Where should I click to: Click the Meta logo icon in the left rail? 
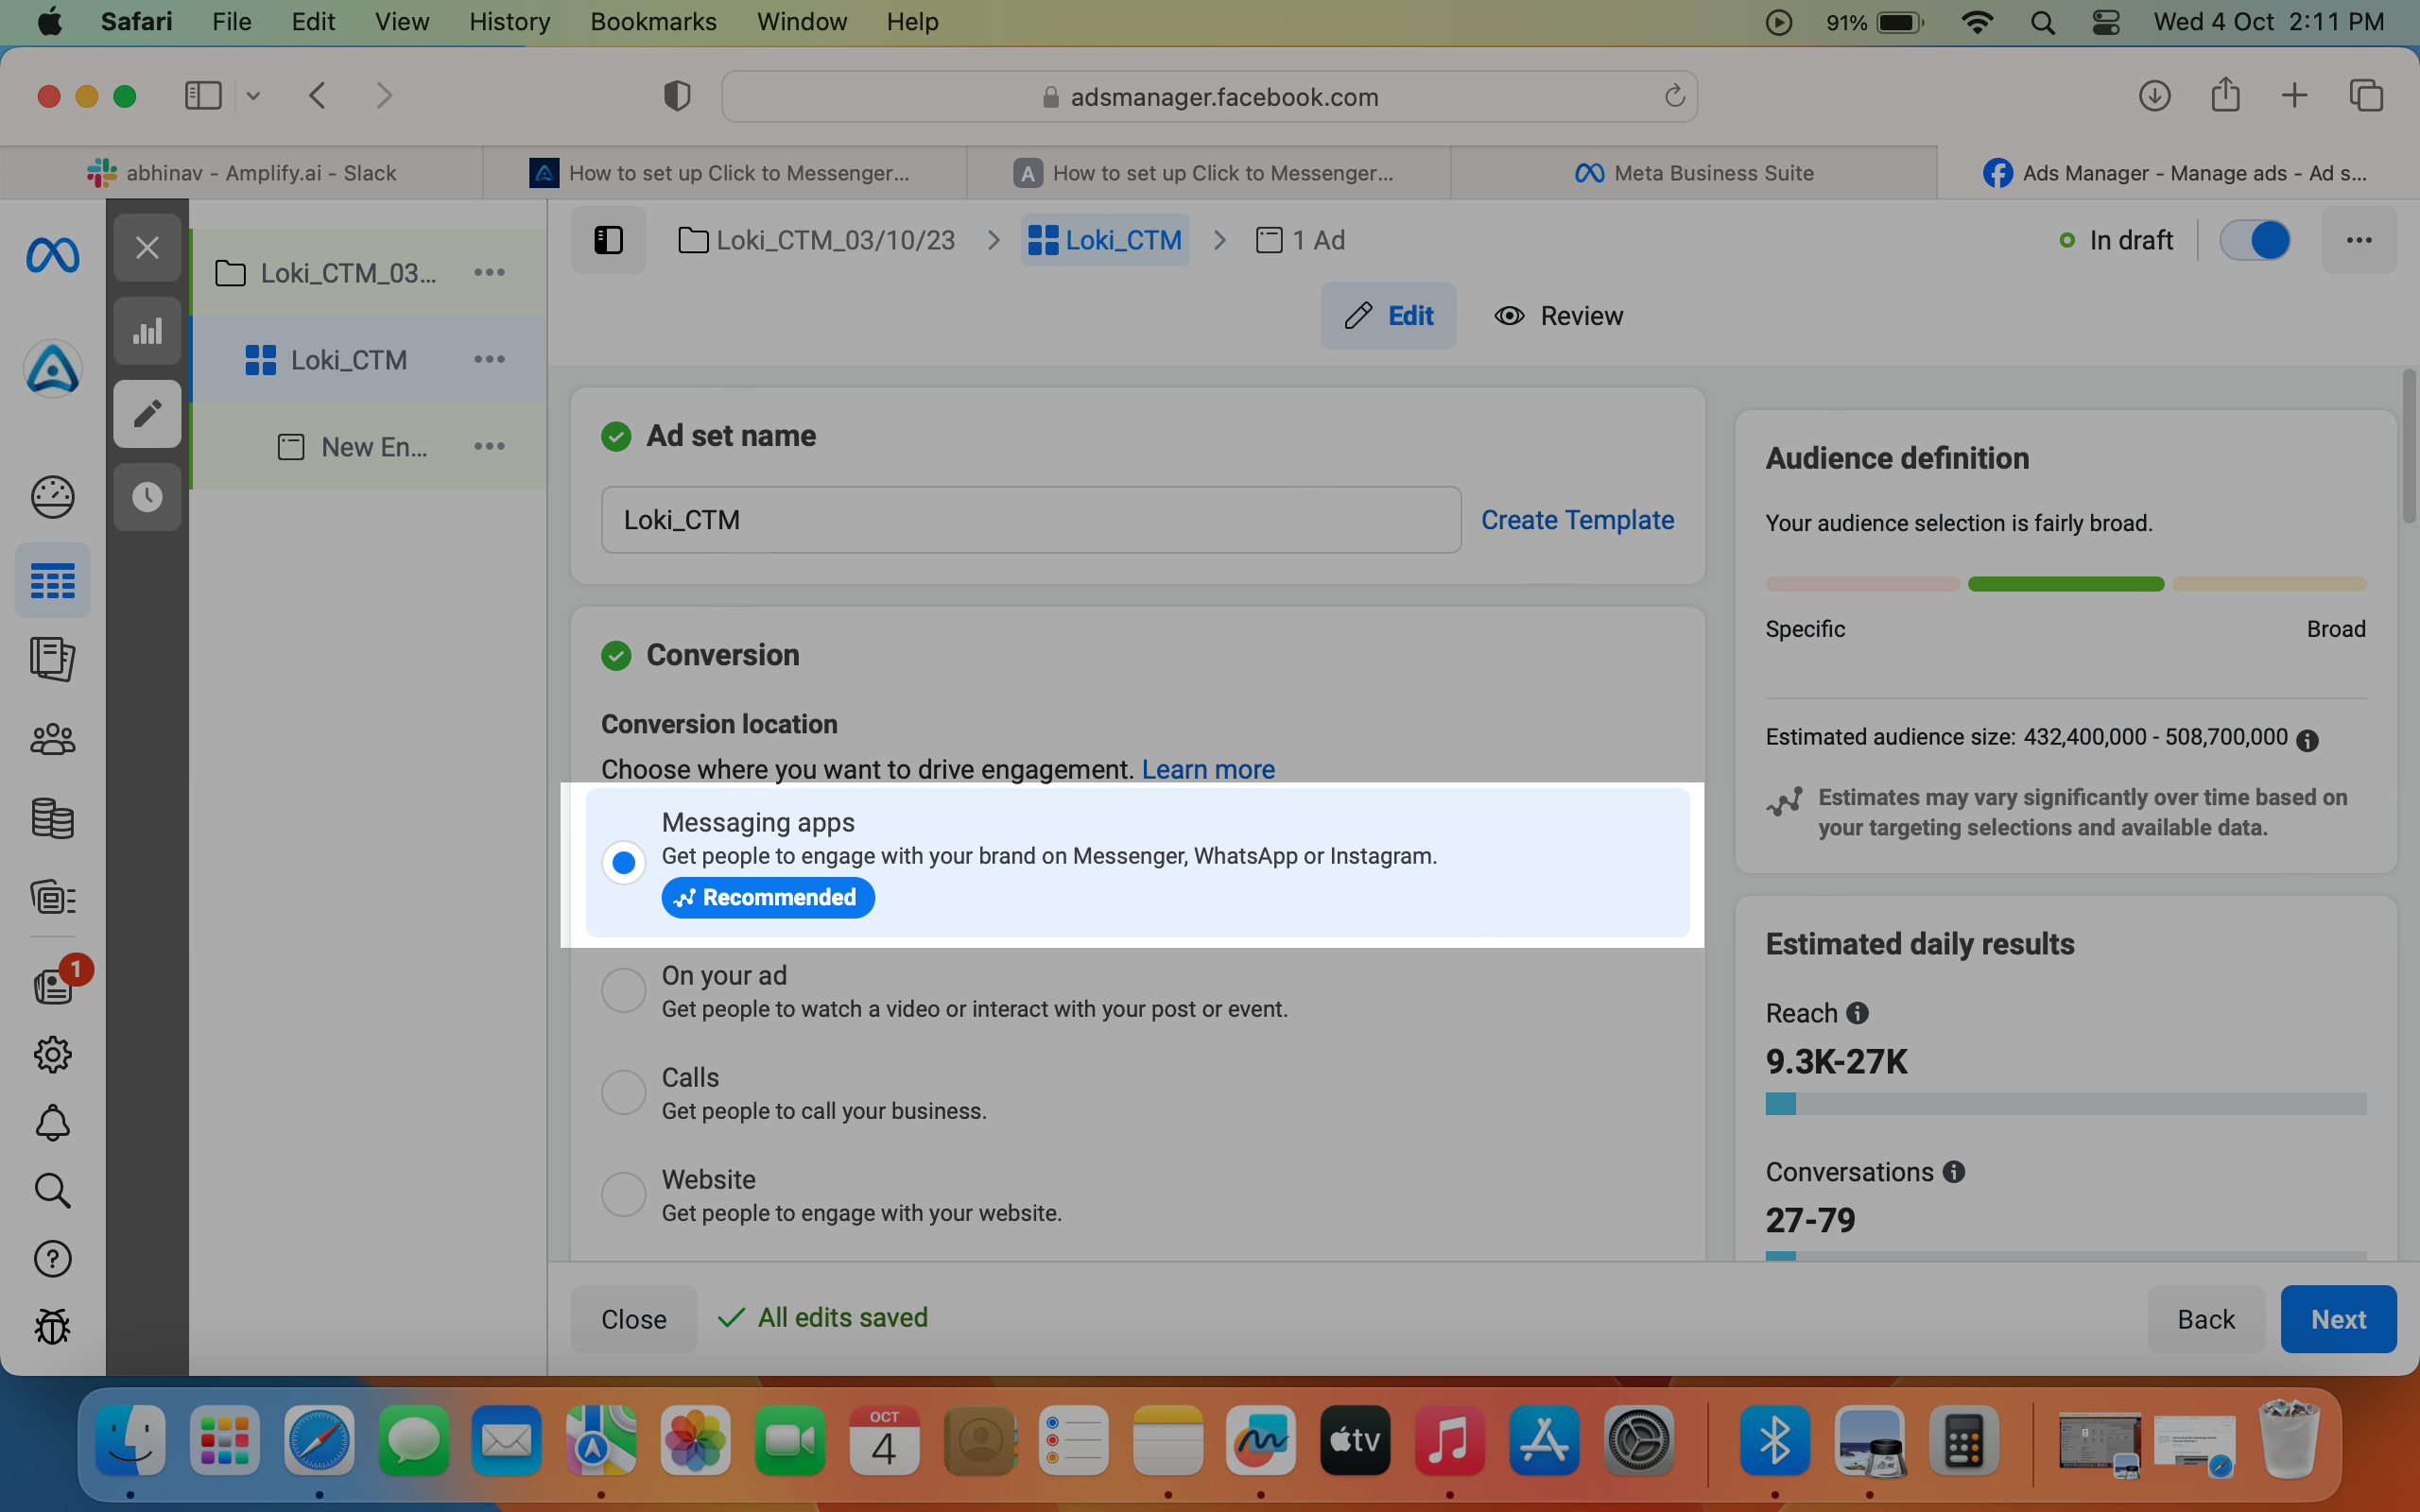point(52,256)
